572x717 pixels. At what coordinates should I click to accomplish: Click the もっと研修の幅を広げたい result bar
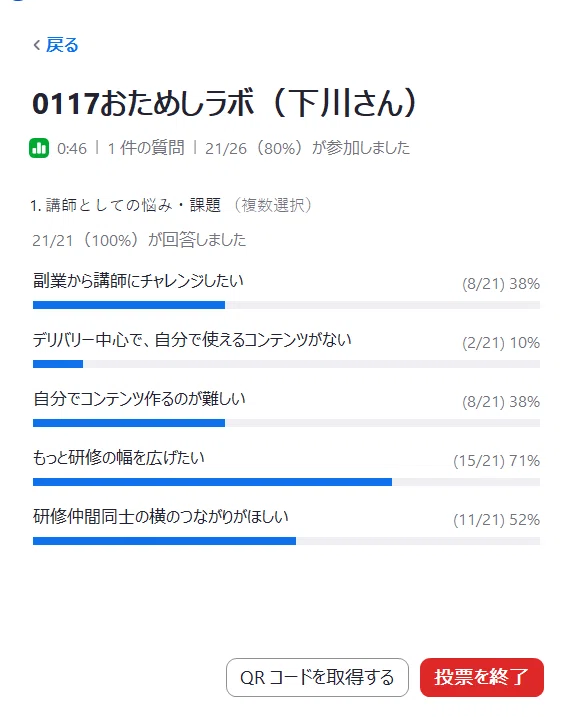(x=286, y=482)
